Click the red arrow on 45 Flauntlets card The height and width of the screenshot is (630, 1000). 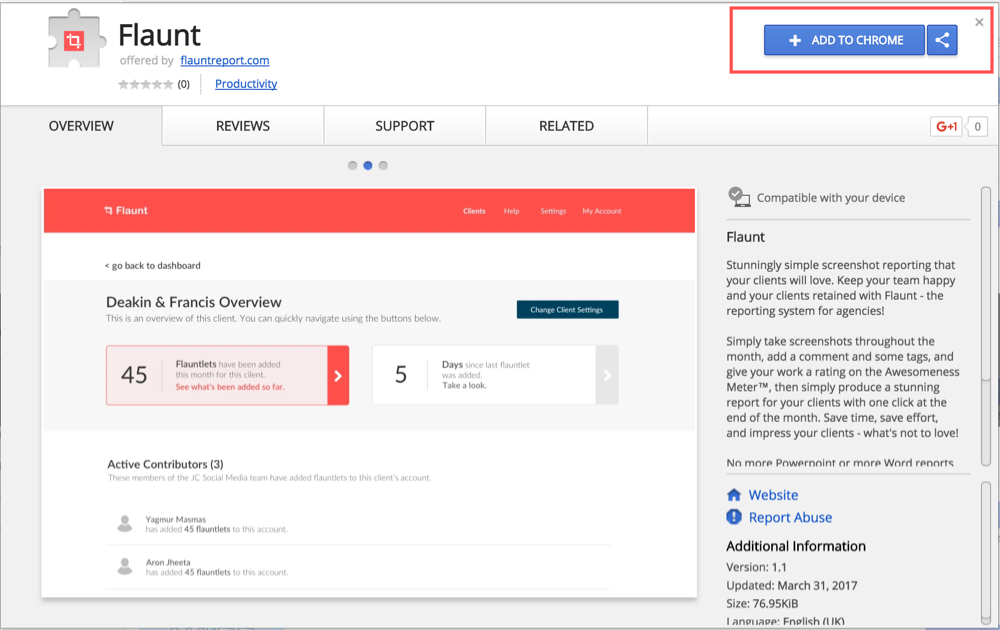point(338,376)
